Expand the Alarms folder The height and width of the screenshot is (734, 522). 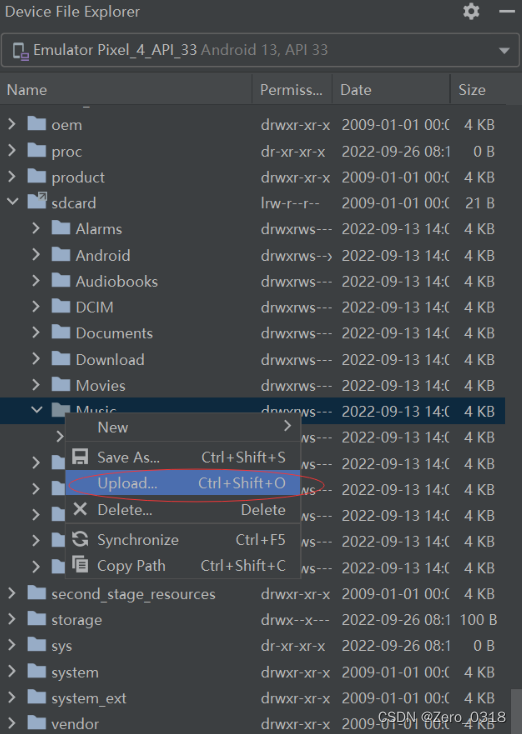(36, 228)
